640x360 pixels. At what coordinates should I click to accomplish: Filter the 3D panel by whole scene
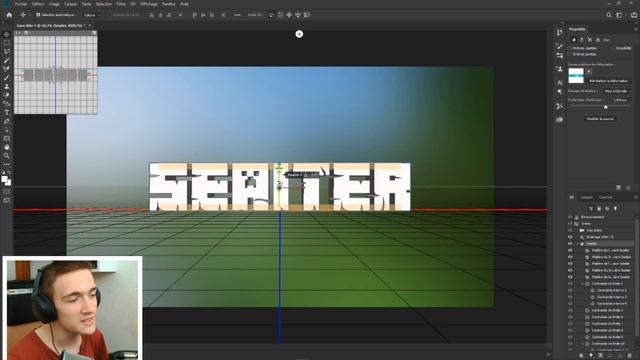tap(591, 209)
